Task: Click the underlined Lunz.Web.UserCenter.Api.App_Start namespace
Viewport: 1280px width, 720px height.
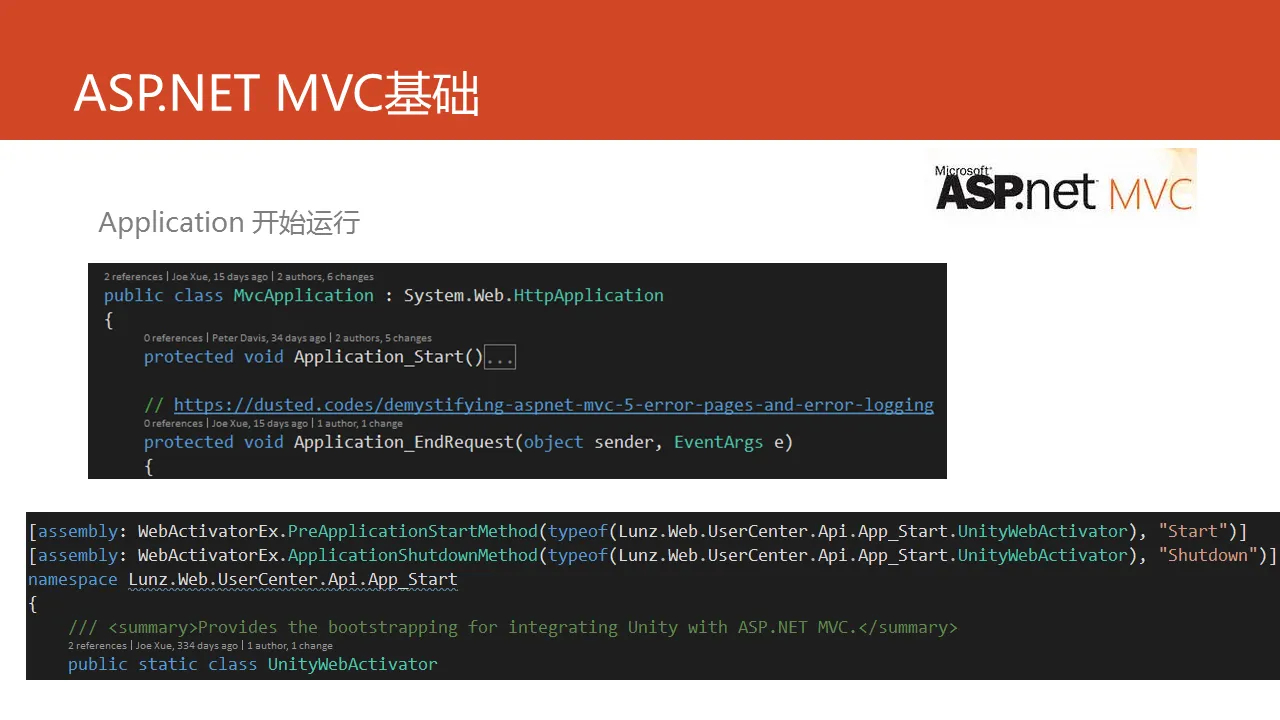Action: coord(292,580)
